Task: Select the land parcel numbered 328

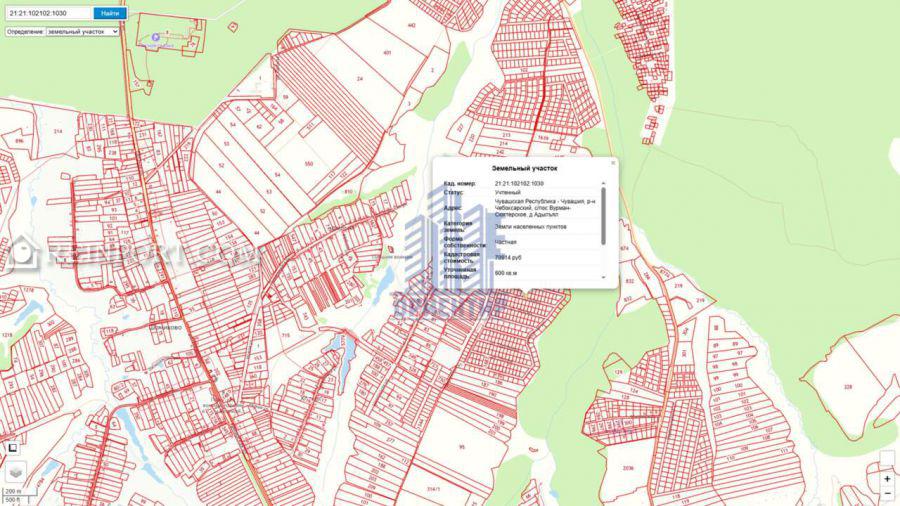Action: (847, 386)
